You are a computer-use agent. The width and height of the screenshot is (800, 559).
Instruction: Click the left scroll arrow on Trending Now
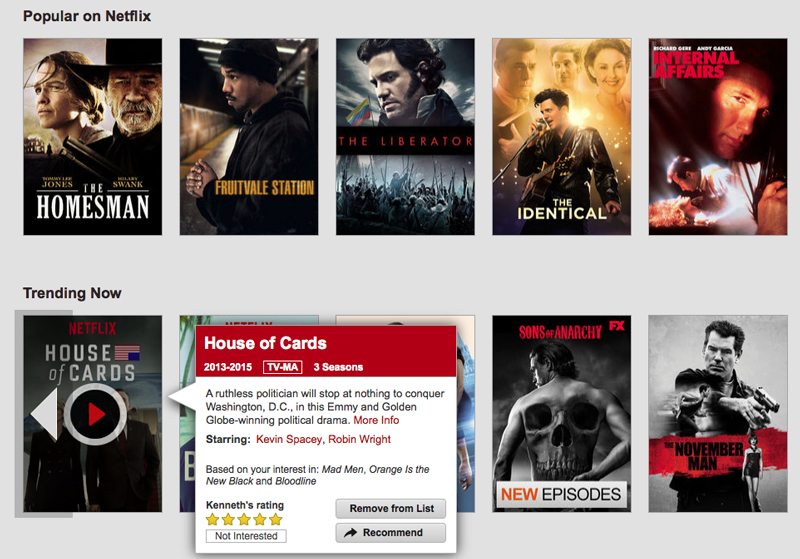pos(44,414)
